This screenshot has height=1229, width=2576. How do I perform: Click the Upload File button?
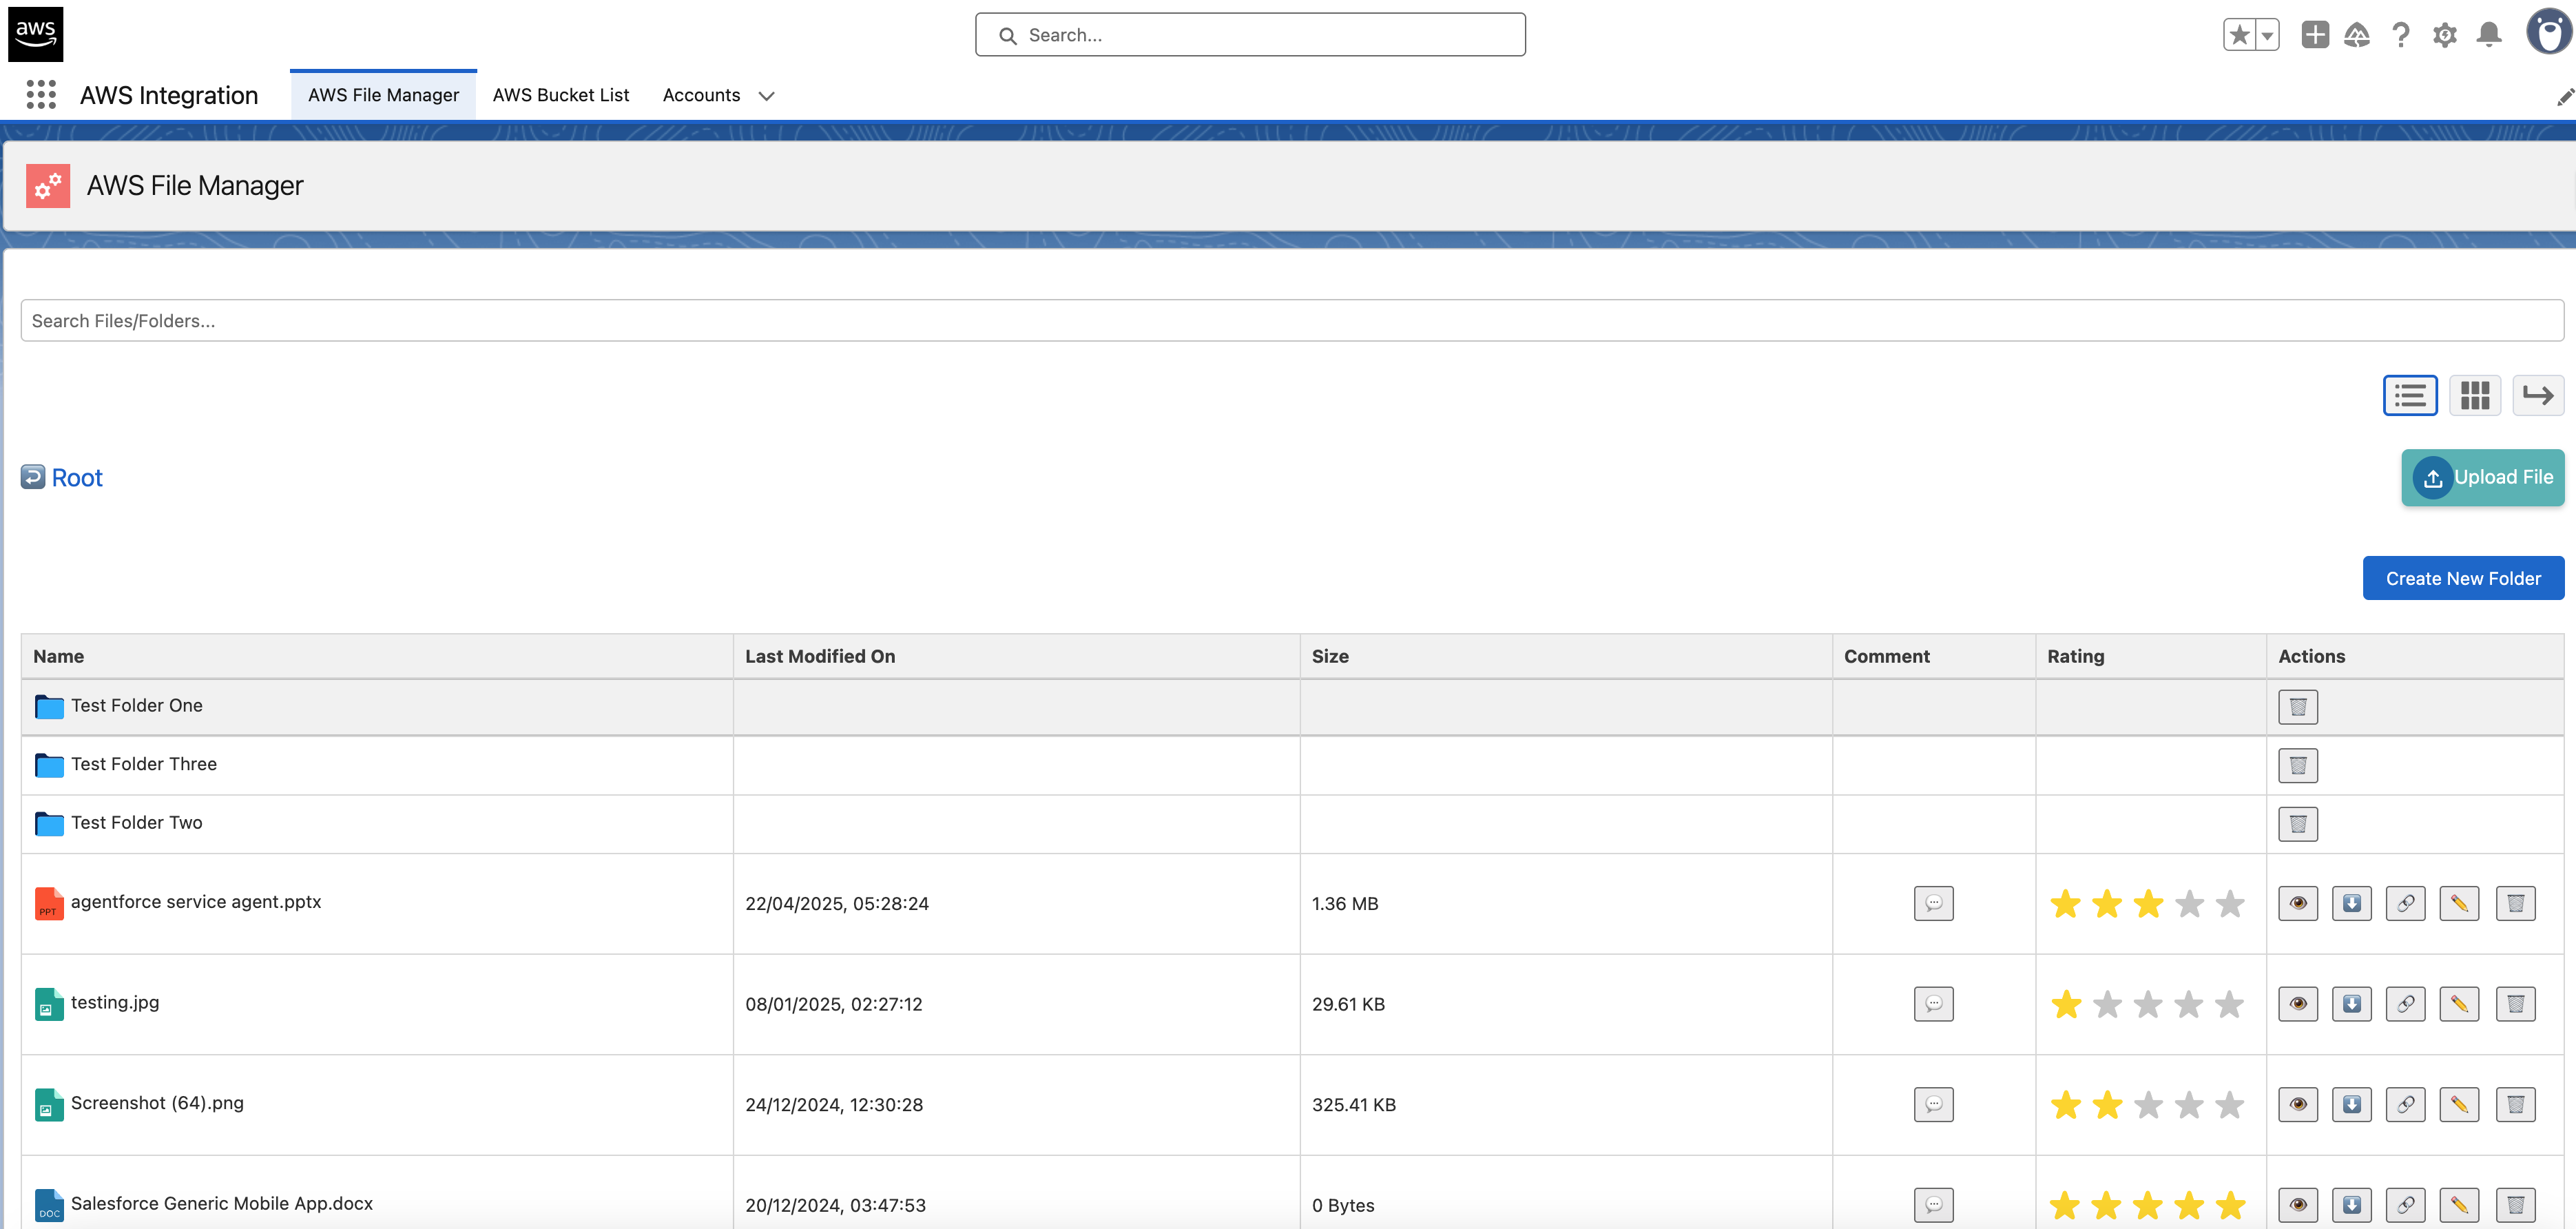click(x=2483, y=477)
